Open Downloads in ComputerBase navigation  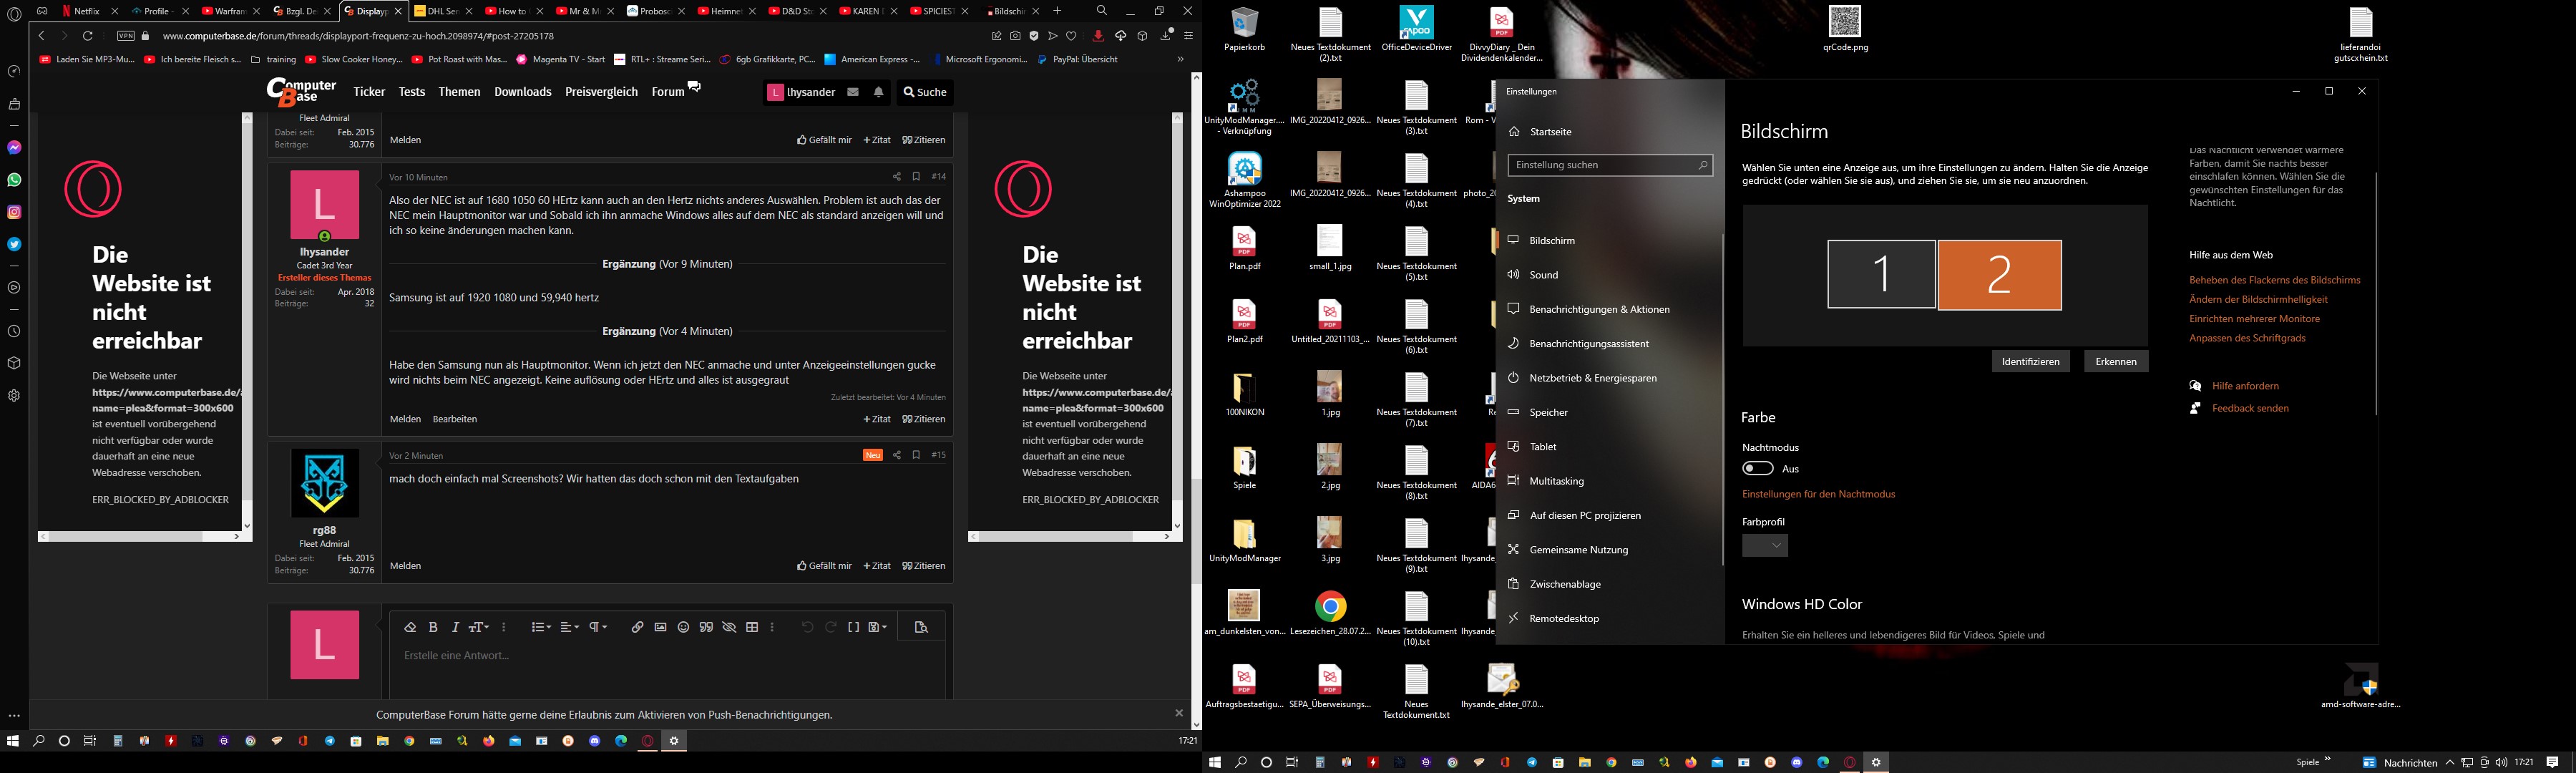pyautogui.click(x=522, y=92)
